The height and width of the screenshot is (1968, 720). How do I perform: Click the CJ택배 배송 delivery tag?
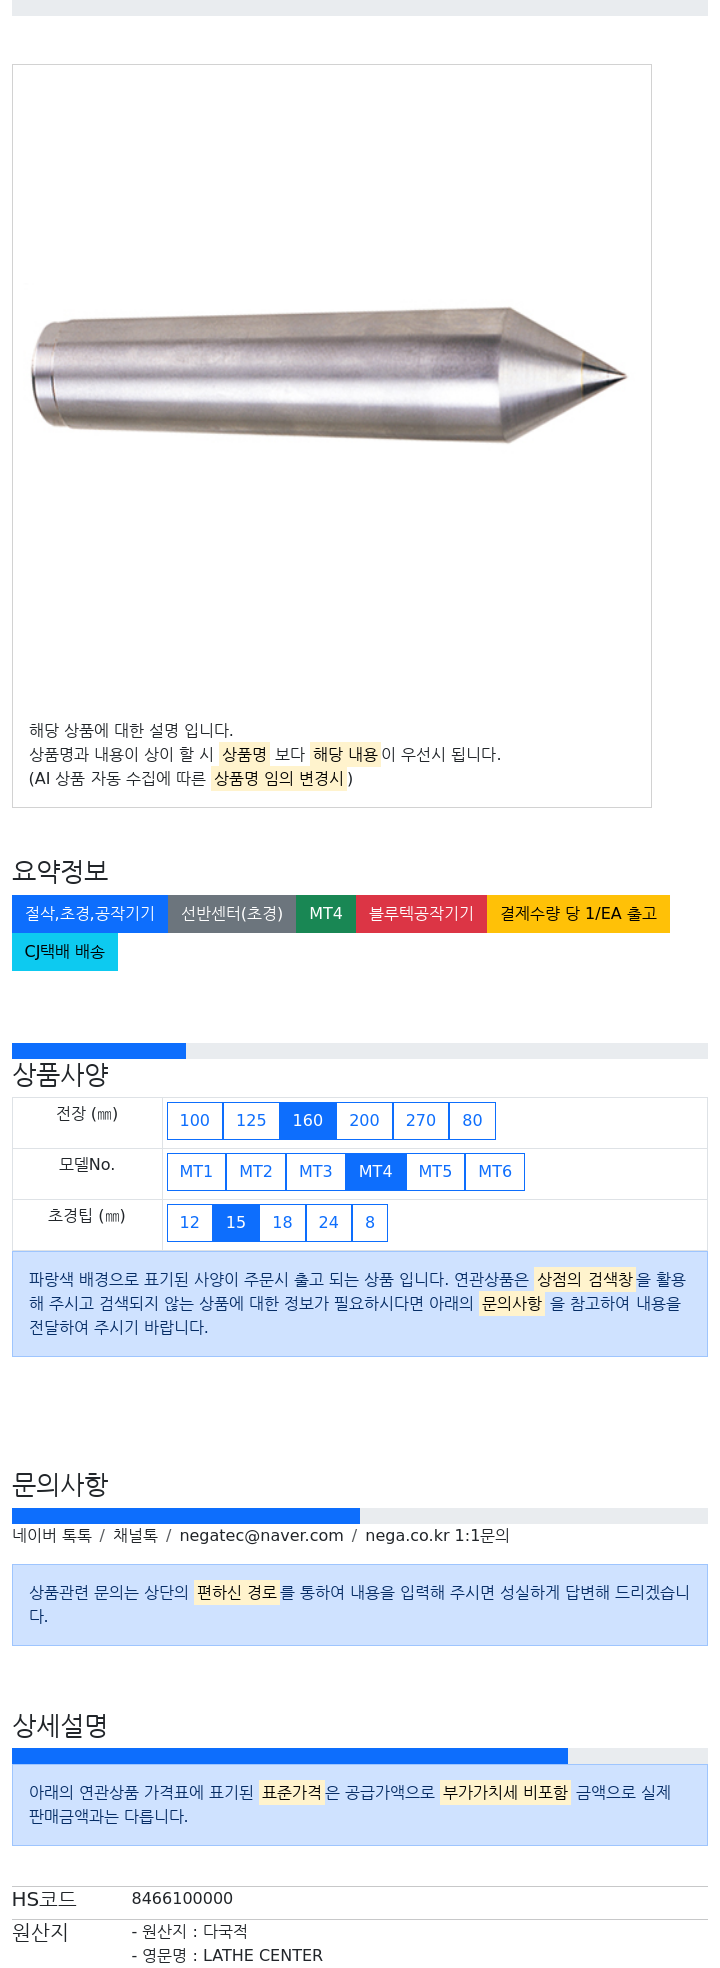[x=65, y=952]
